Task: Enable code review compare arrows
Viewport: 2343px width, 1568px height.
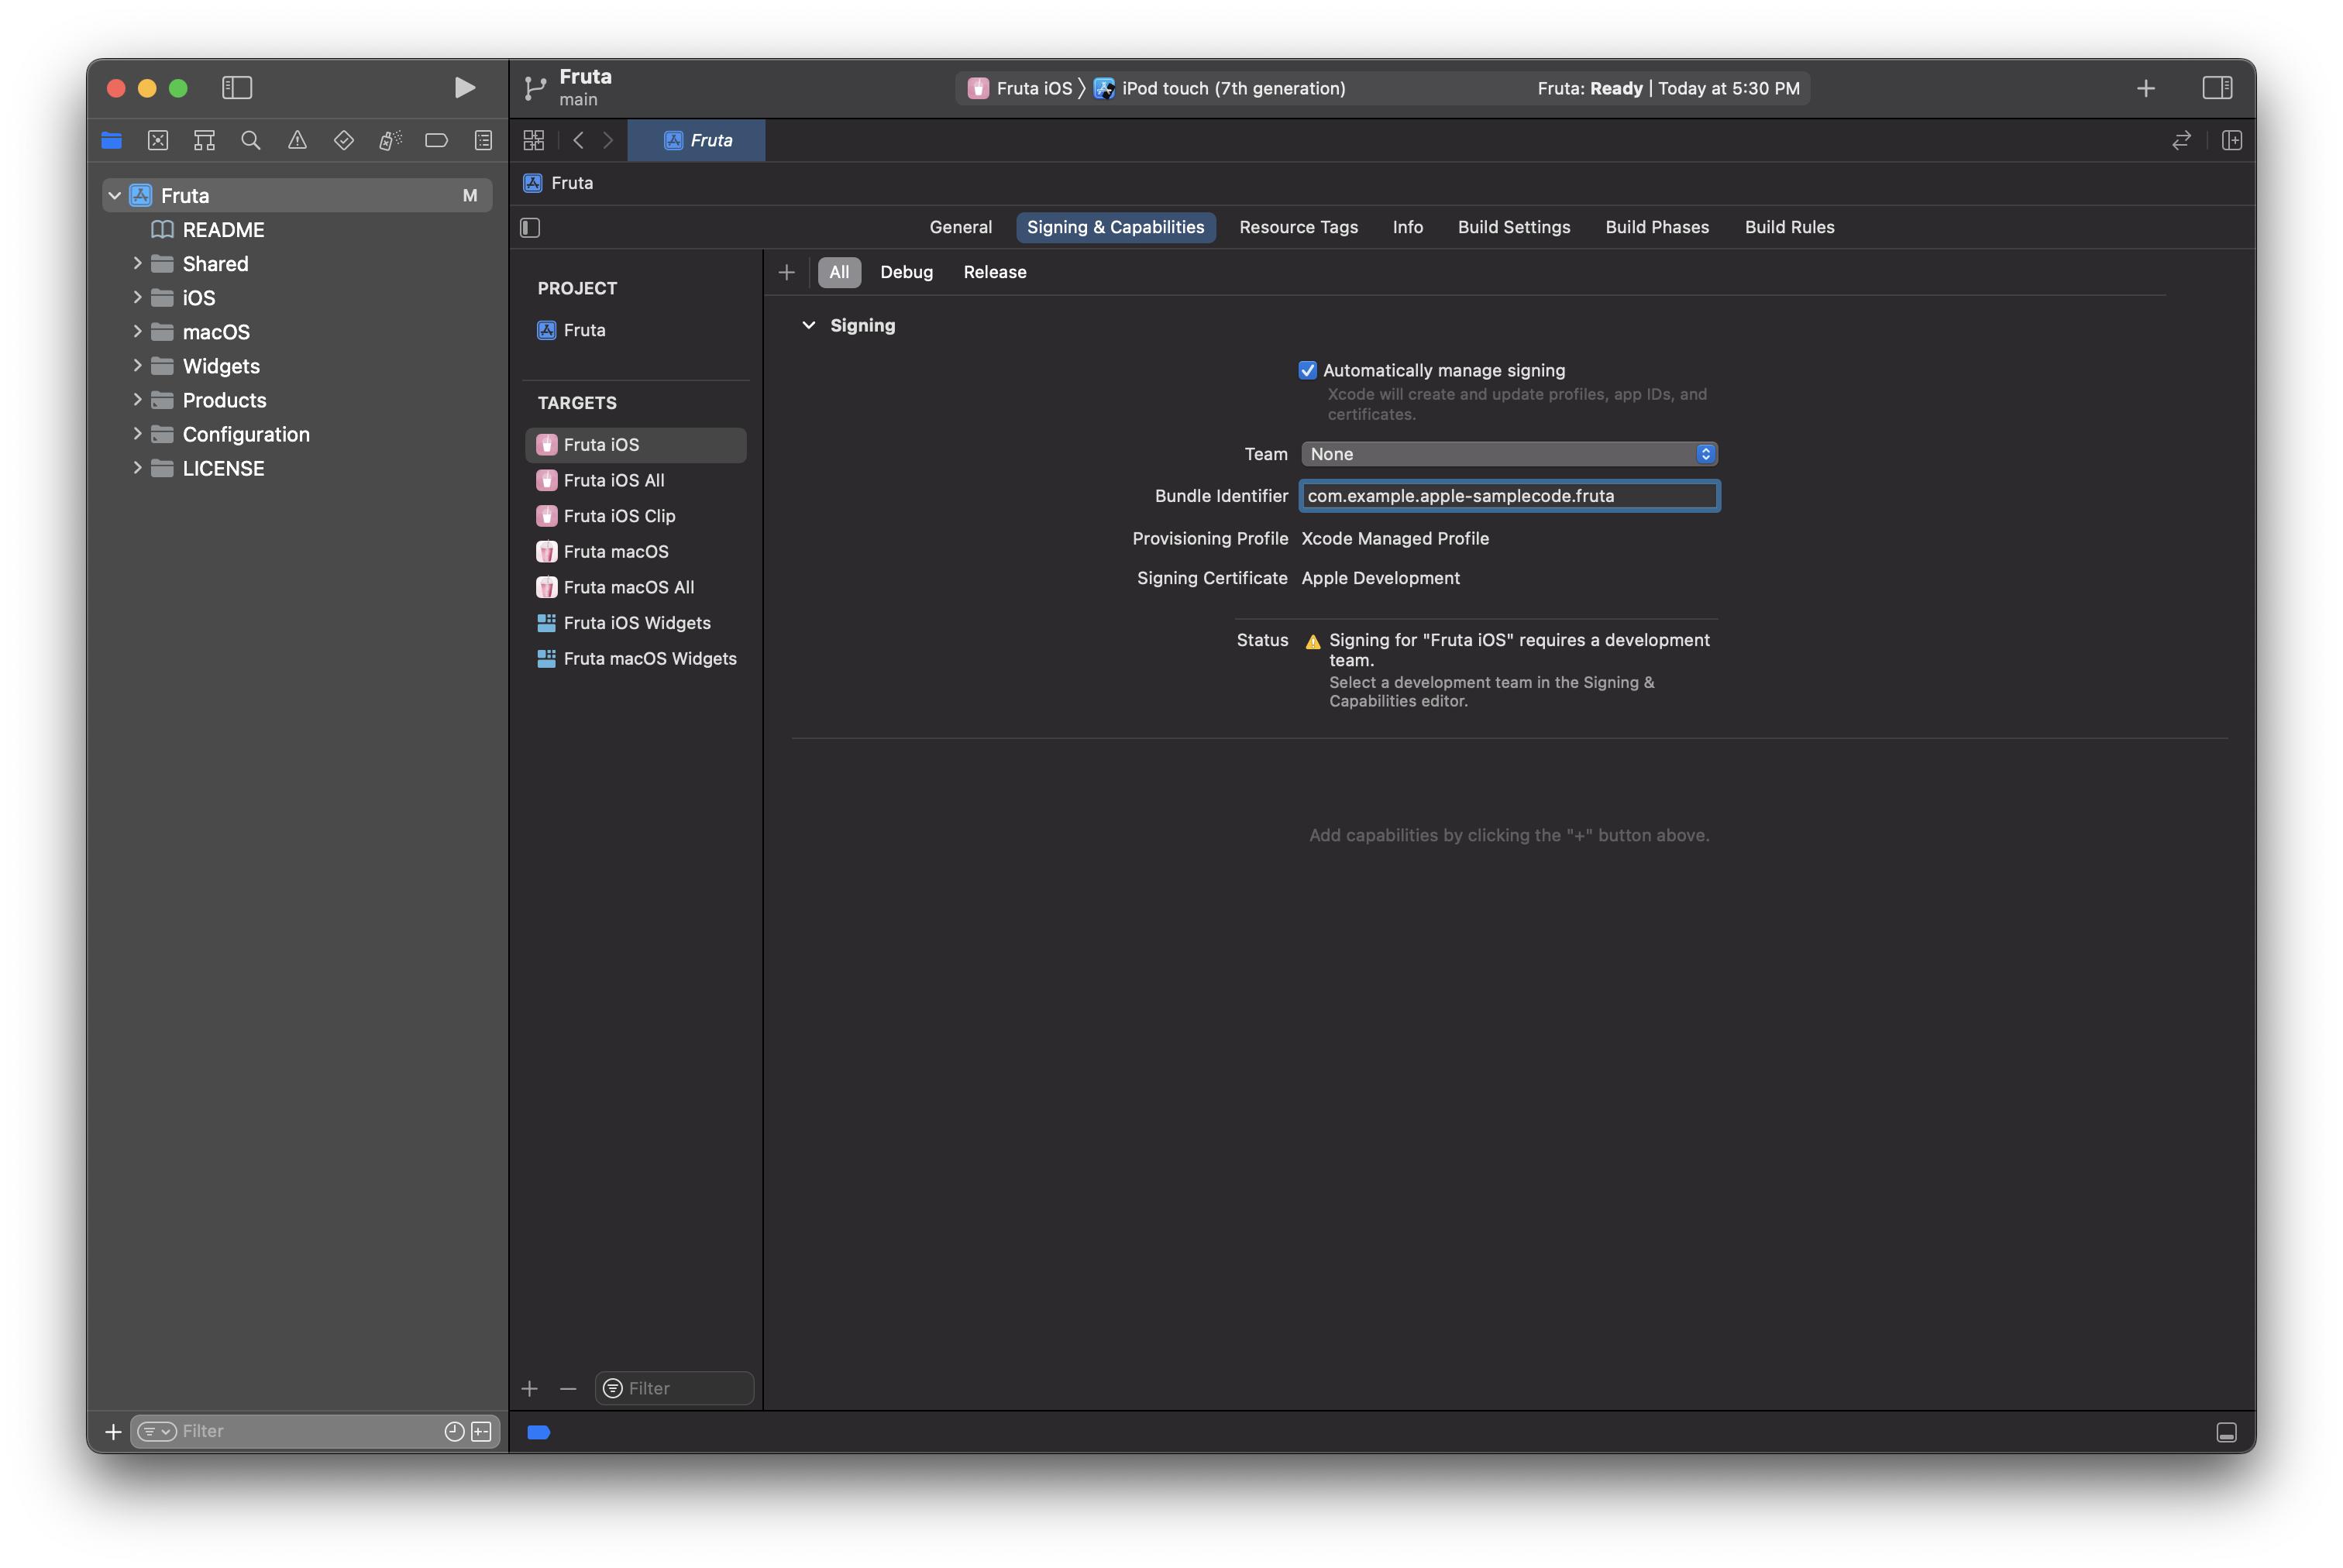Action: 2181,140
